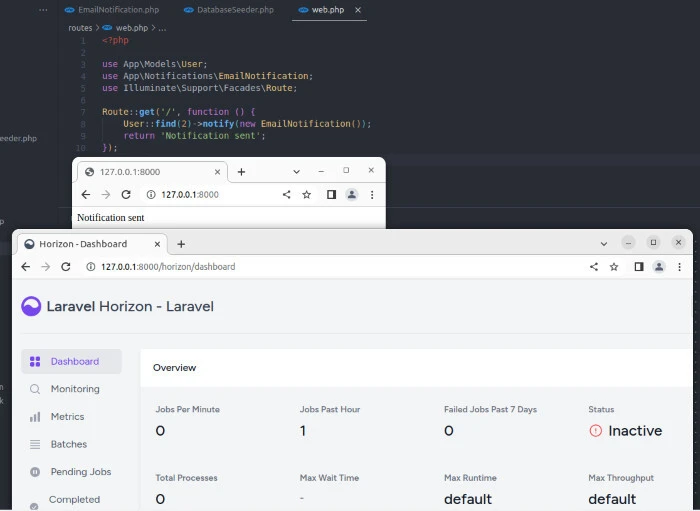Open new tab in Horizon browser
Viewport: 700px width, 511px height.
(181, 244)
